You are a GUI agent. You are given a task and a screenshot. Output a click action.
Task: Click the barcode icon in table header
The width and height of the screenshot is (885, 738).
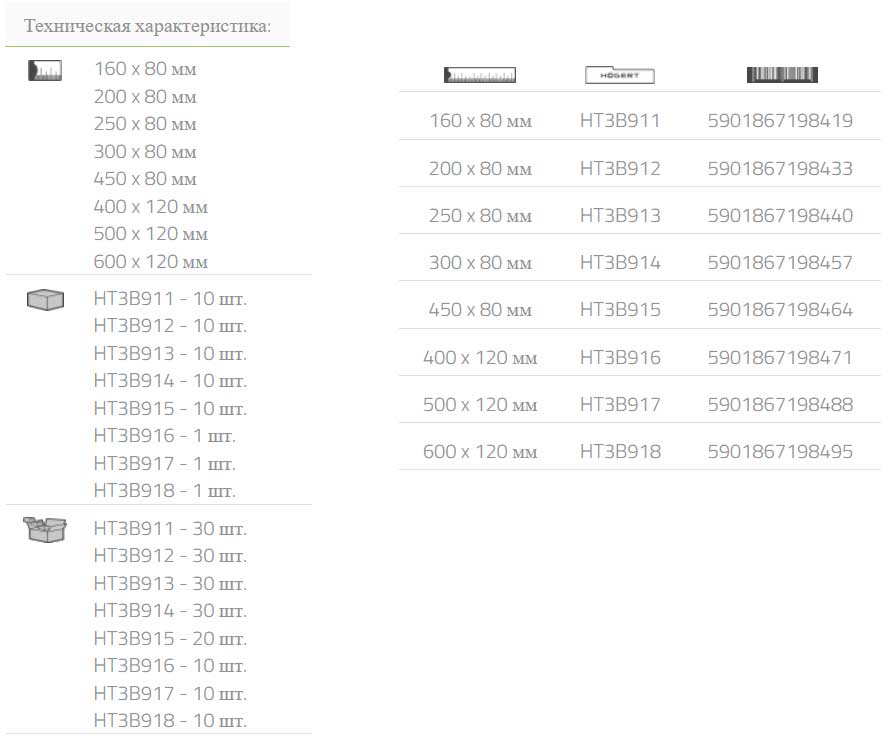(x=781, y=74)
